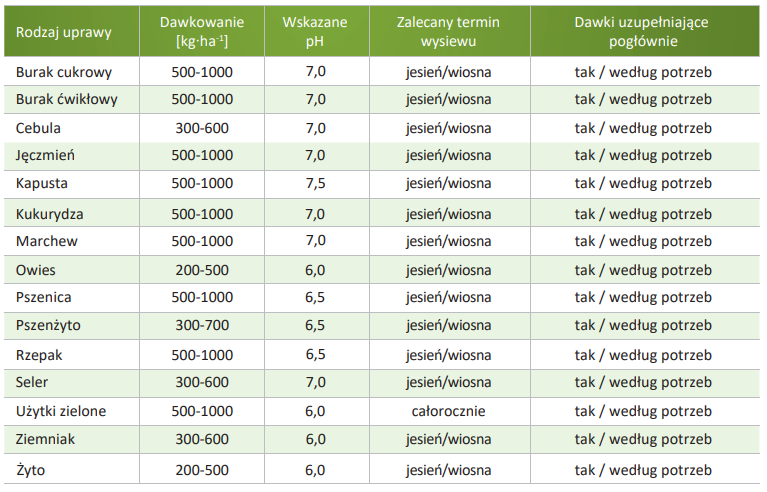Screen dimensions: 767x492
Task: Click the "Rzepak" crop cell
Action: click(39, 355)
